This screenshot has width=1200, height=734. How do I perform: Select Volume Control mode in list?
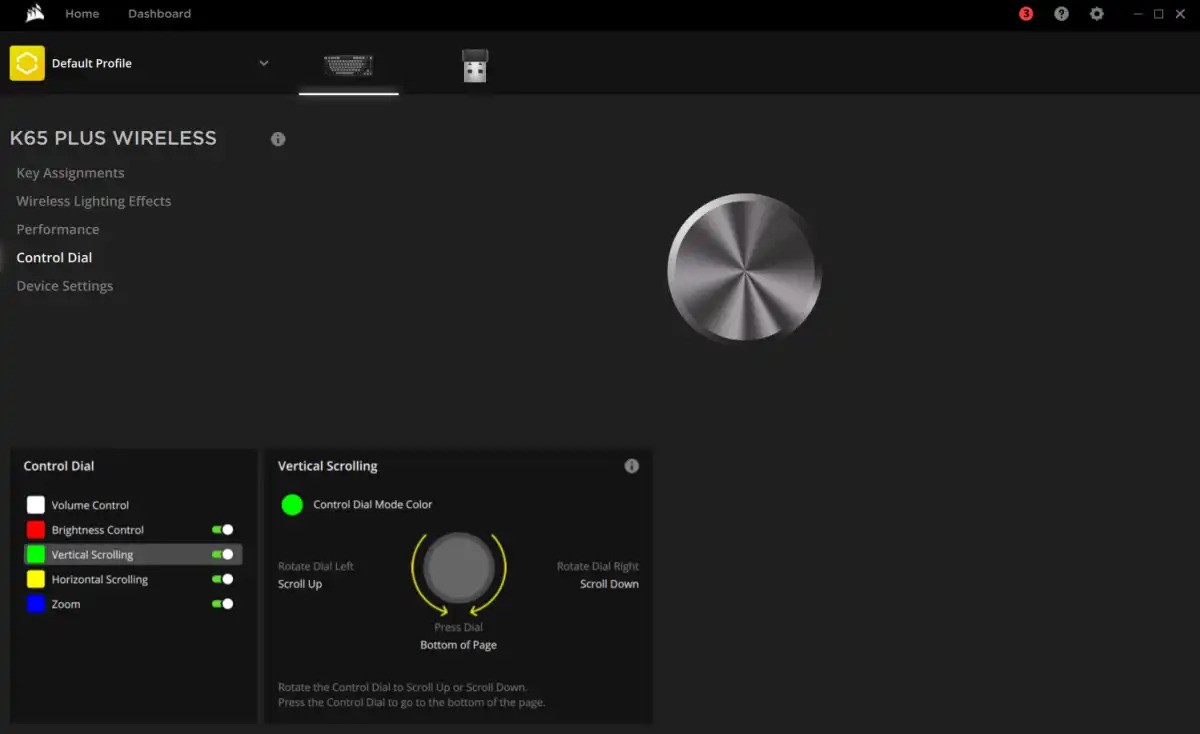pos(90,505)
